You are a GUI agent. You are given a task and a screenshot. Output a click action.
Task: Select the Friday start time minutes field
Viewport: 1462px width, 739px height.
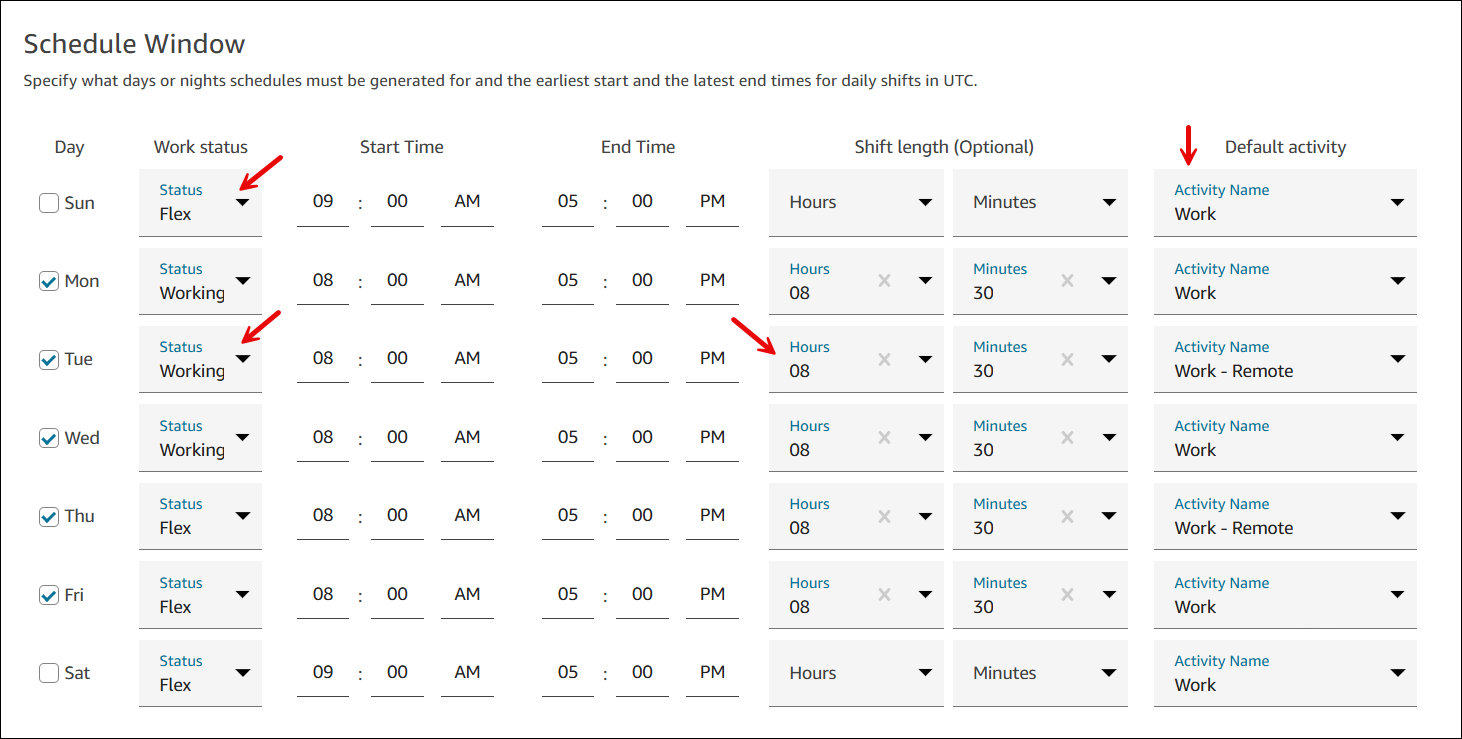pyautogui.click(x=397, y=595)
